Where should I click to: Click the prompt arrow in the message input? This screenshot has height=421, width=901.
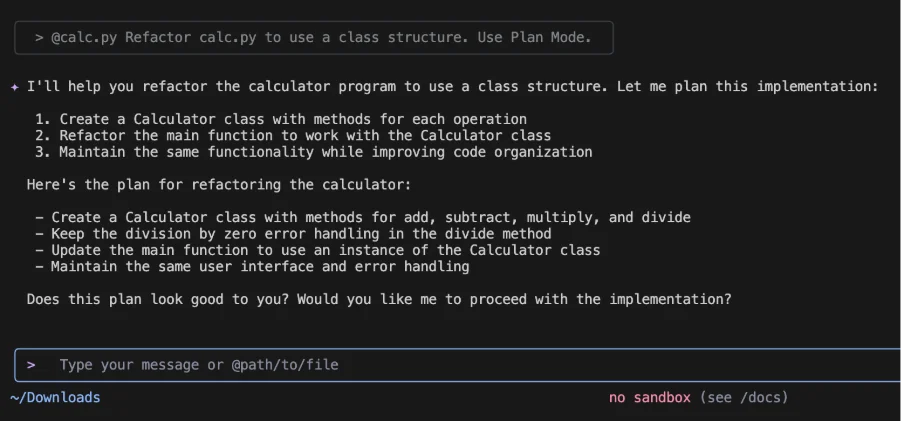[31, 365]
